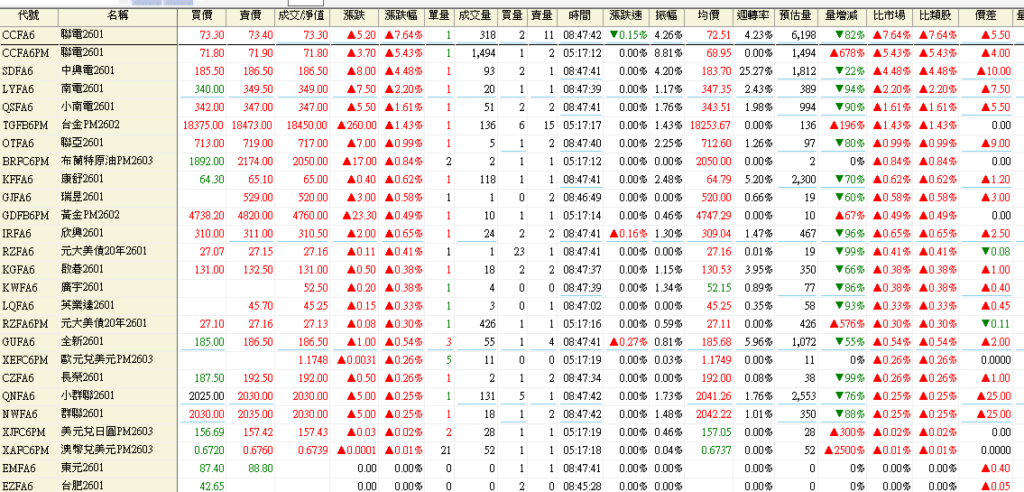Choose the 黃金PM2602 contract name
This screenshot has width=1024, height=492.
(x=90, y=214)
